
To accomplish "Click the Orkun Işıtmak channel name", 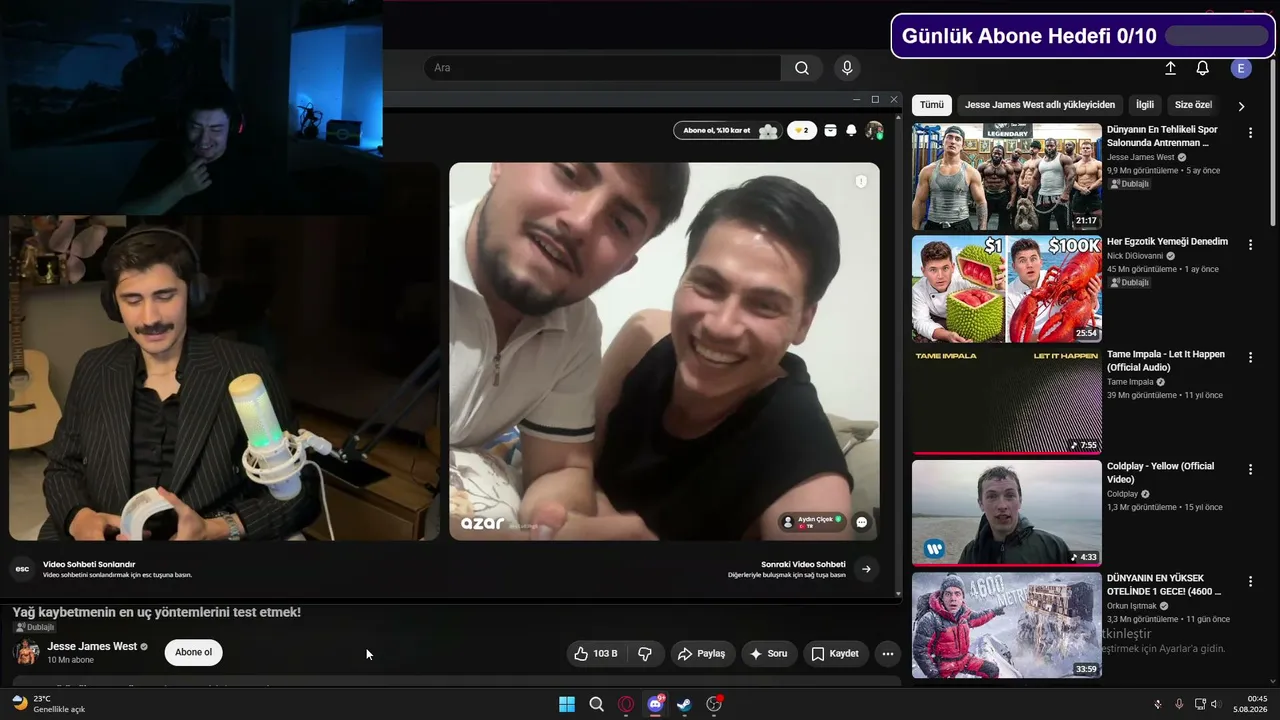I will pyautogui.click(x=1134, y=606).
